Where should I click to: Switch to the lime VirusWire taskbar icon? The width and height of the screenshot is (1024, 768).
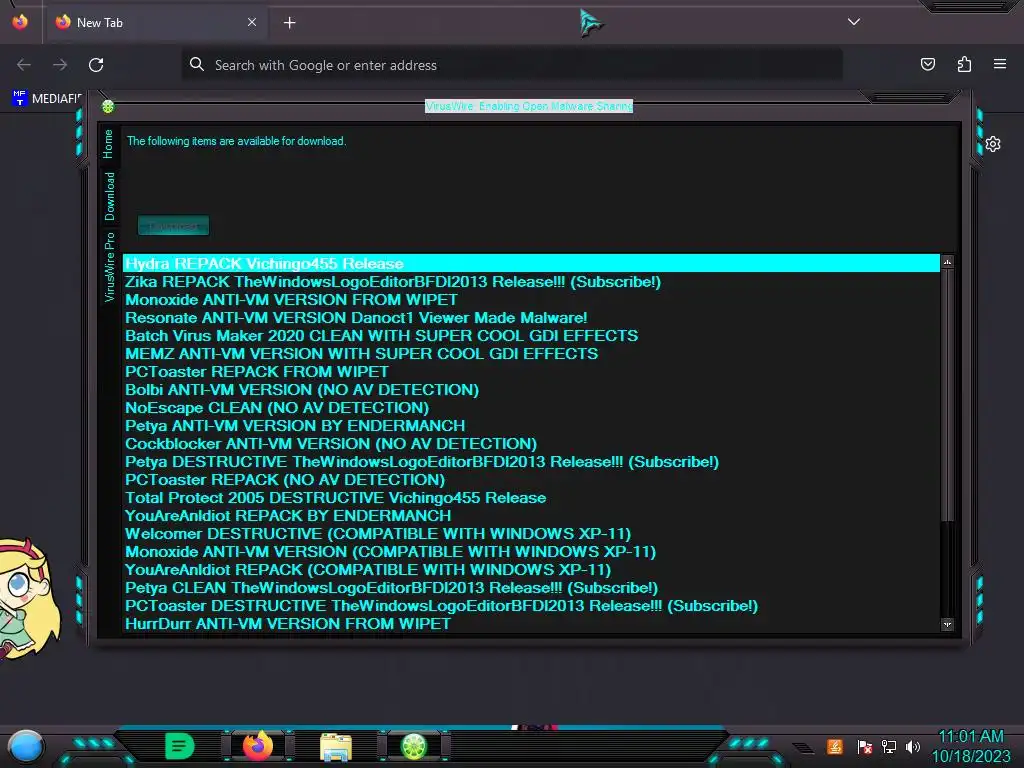[413, 746]
